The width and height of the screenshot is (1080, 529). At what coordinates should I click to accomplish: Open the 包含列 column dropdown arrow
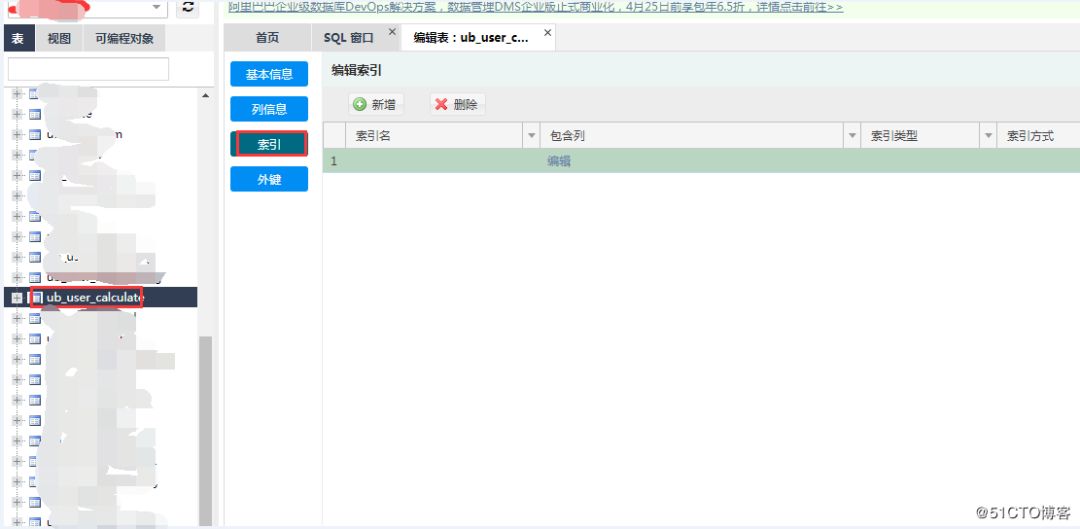(853, 136)
